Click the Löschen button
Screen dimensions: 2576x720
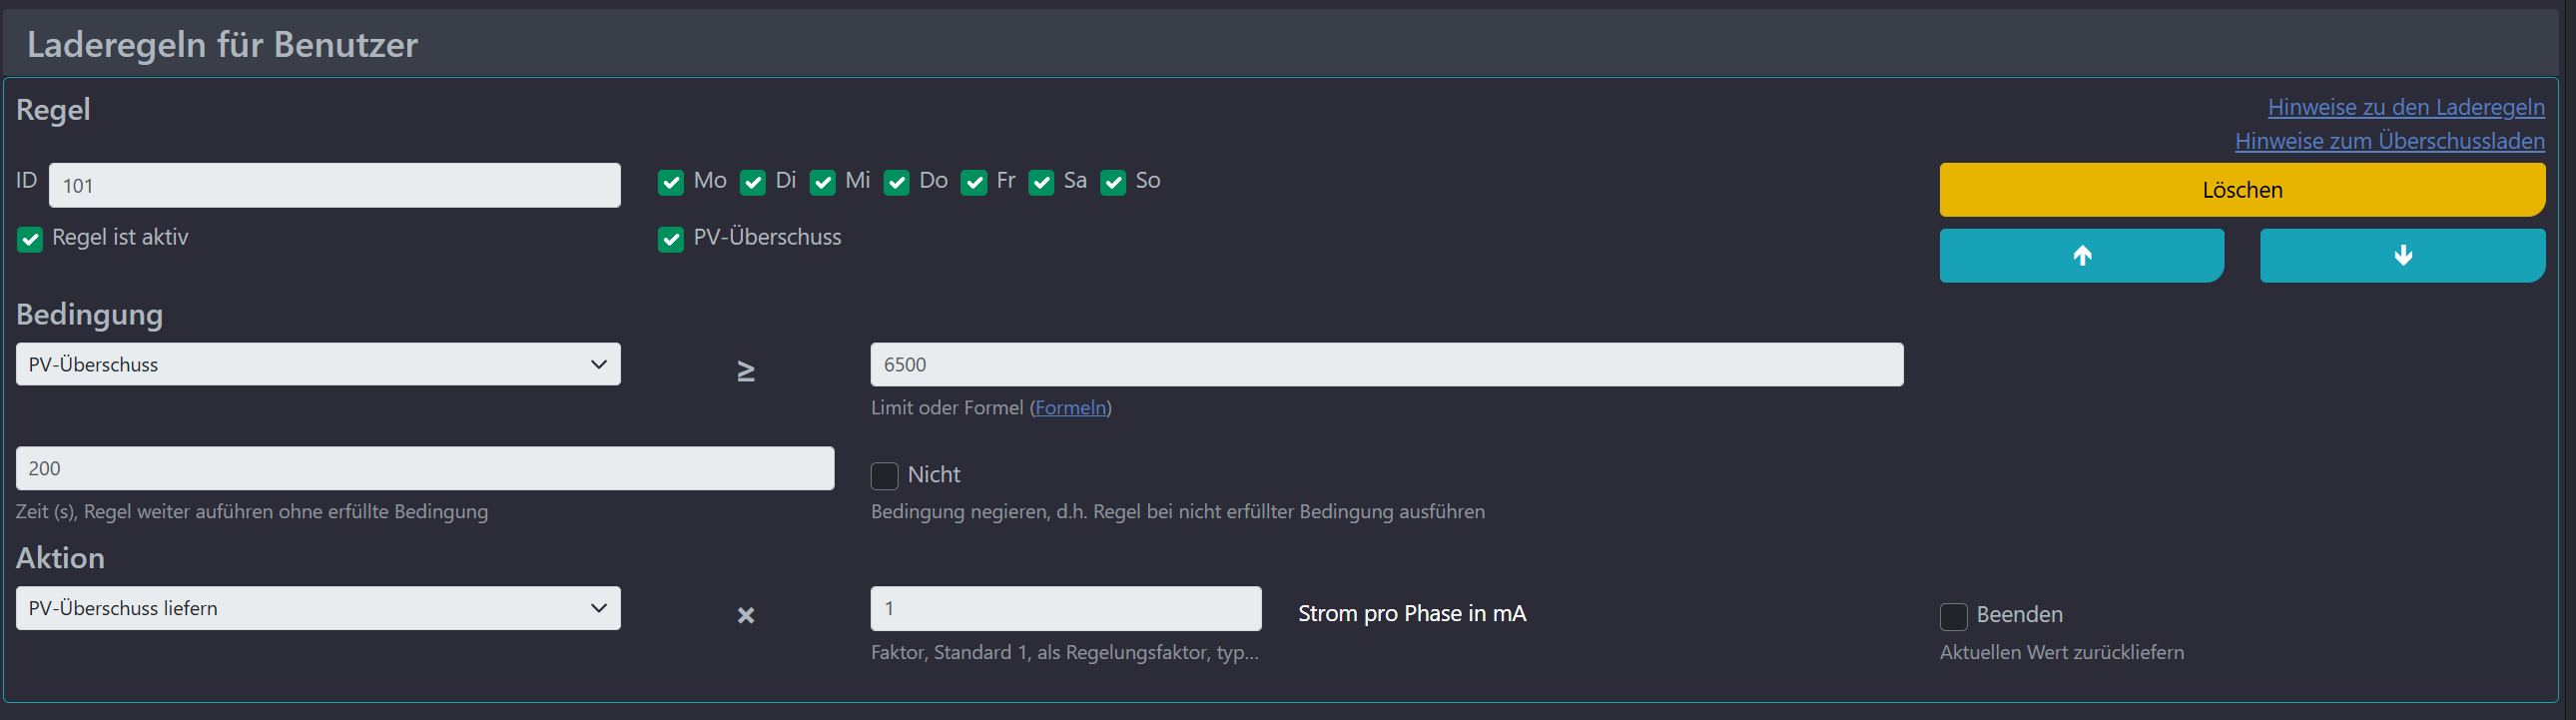2242,190
